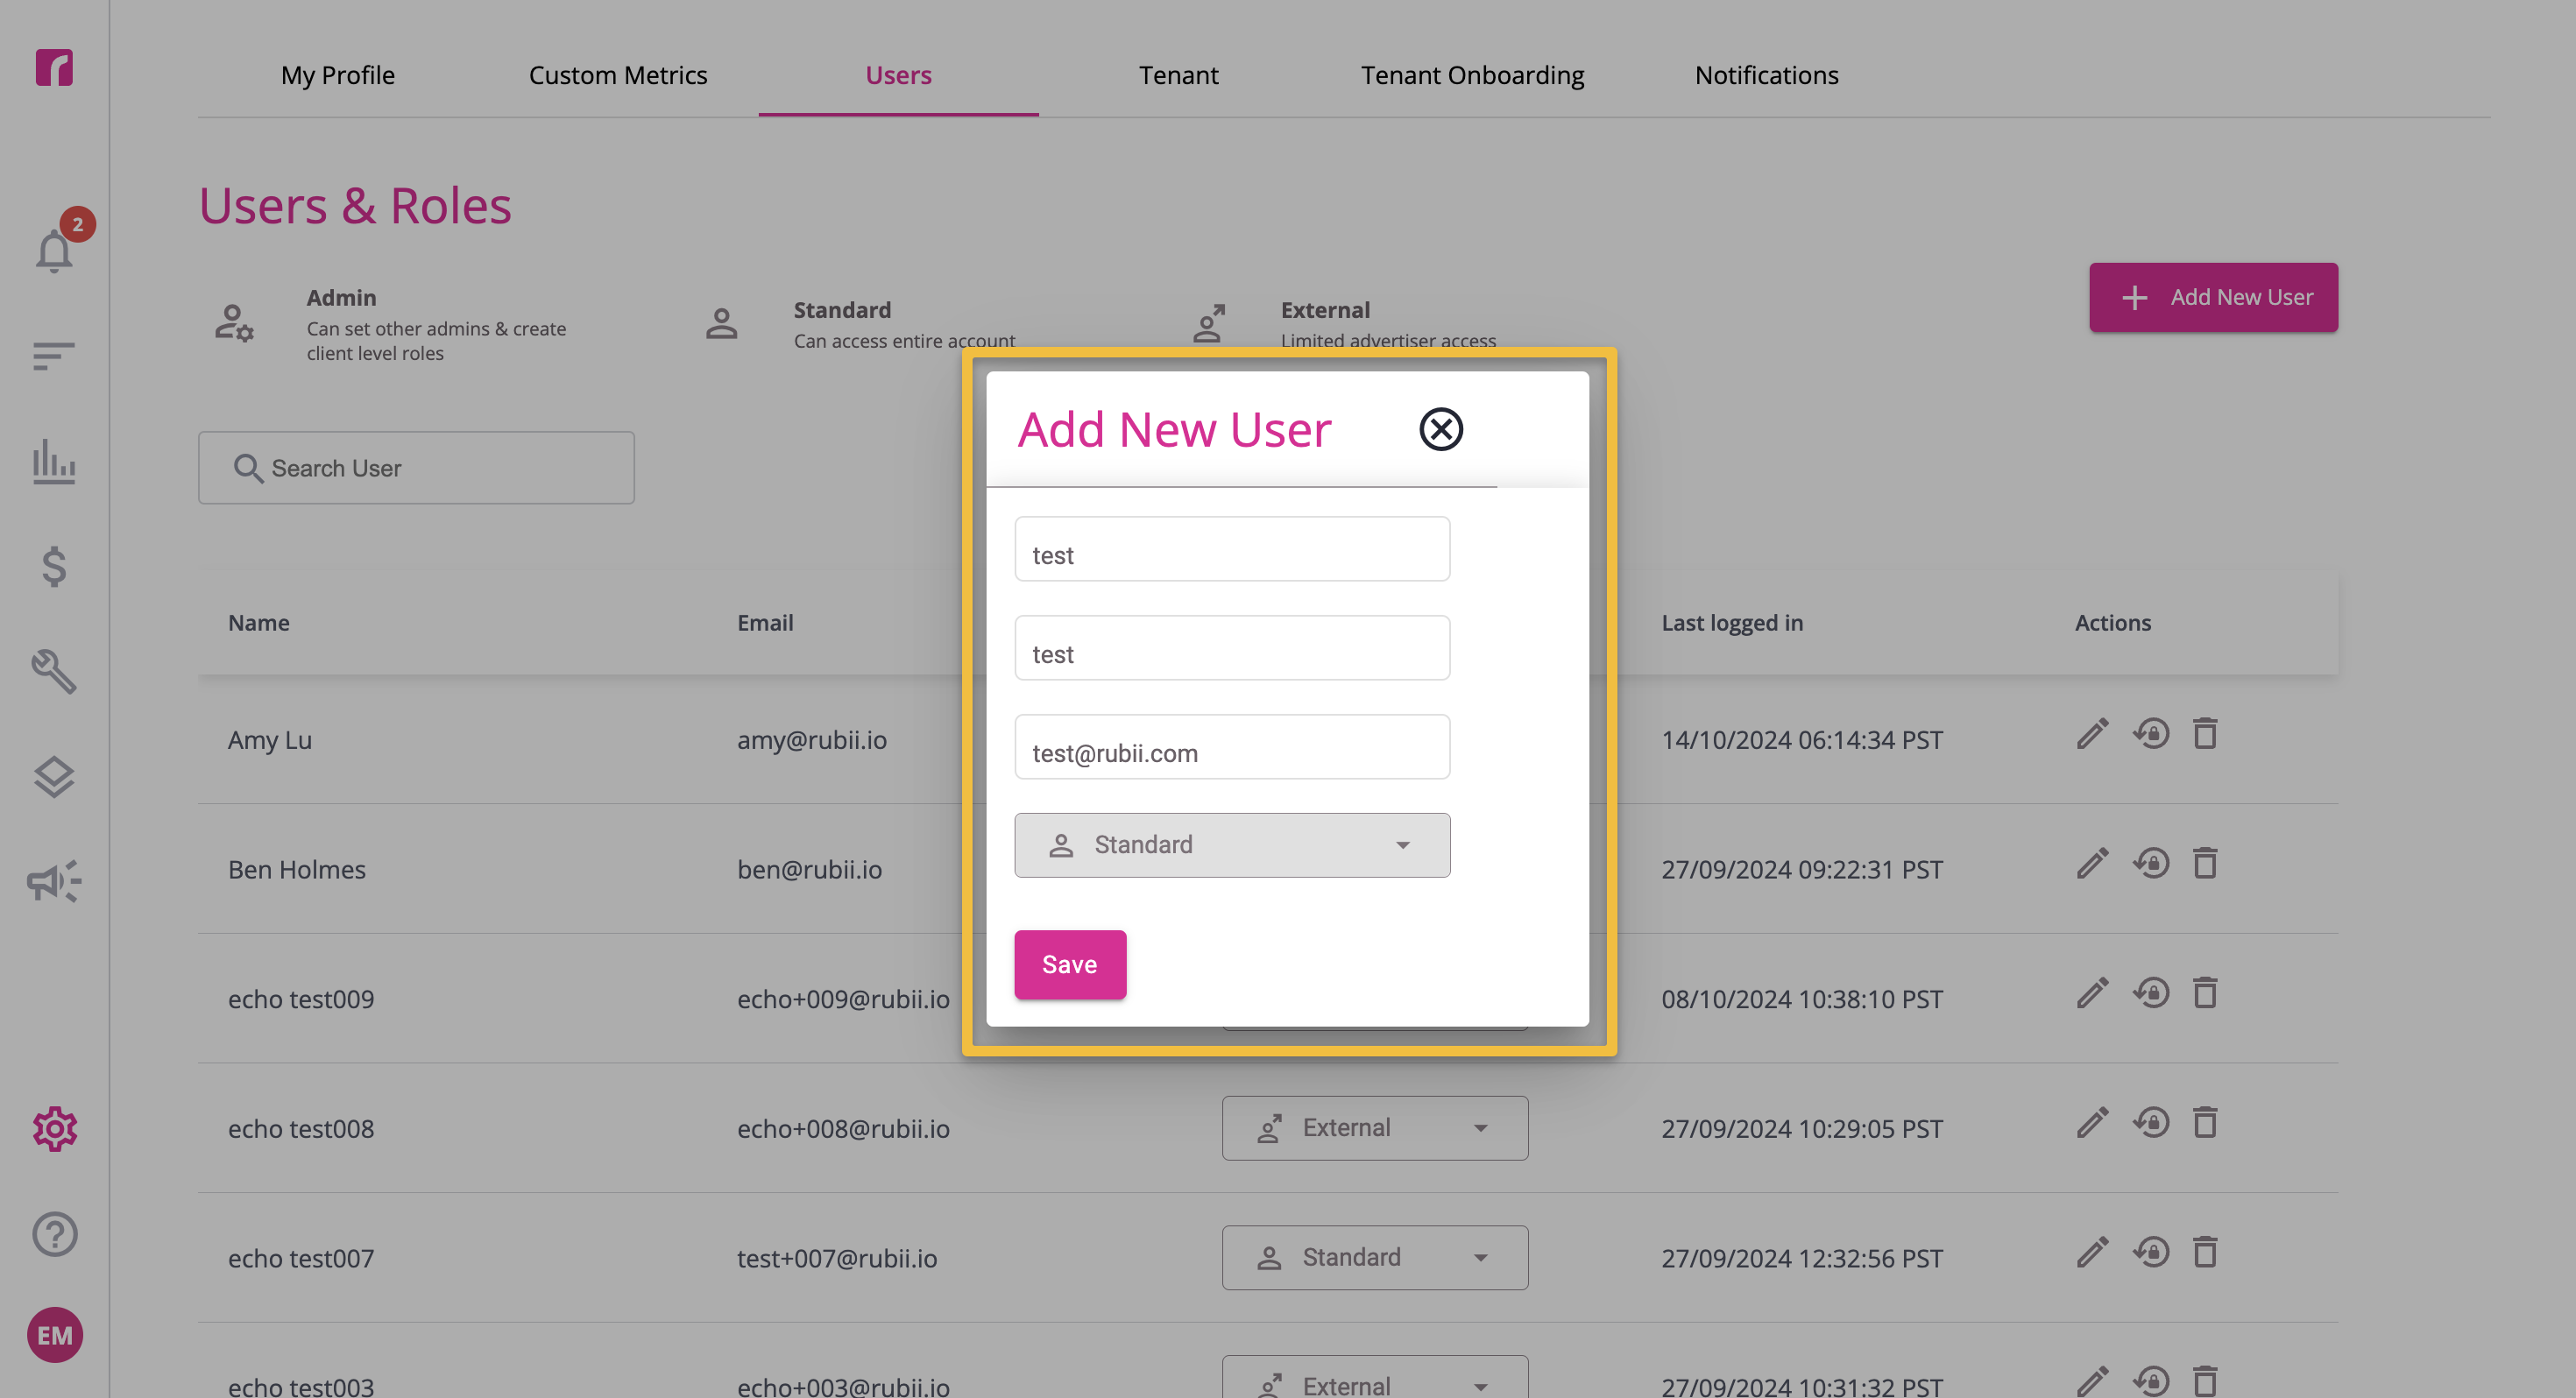
Task: Click the Standard role person icon
Action: (721, 324)
